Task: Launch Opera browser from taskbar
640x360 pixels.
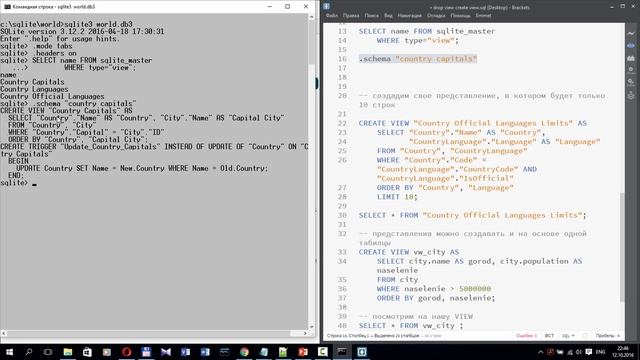Action: point(127,352)
